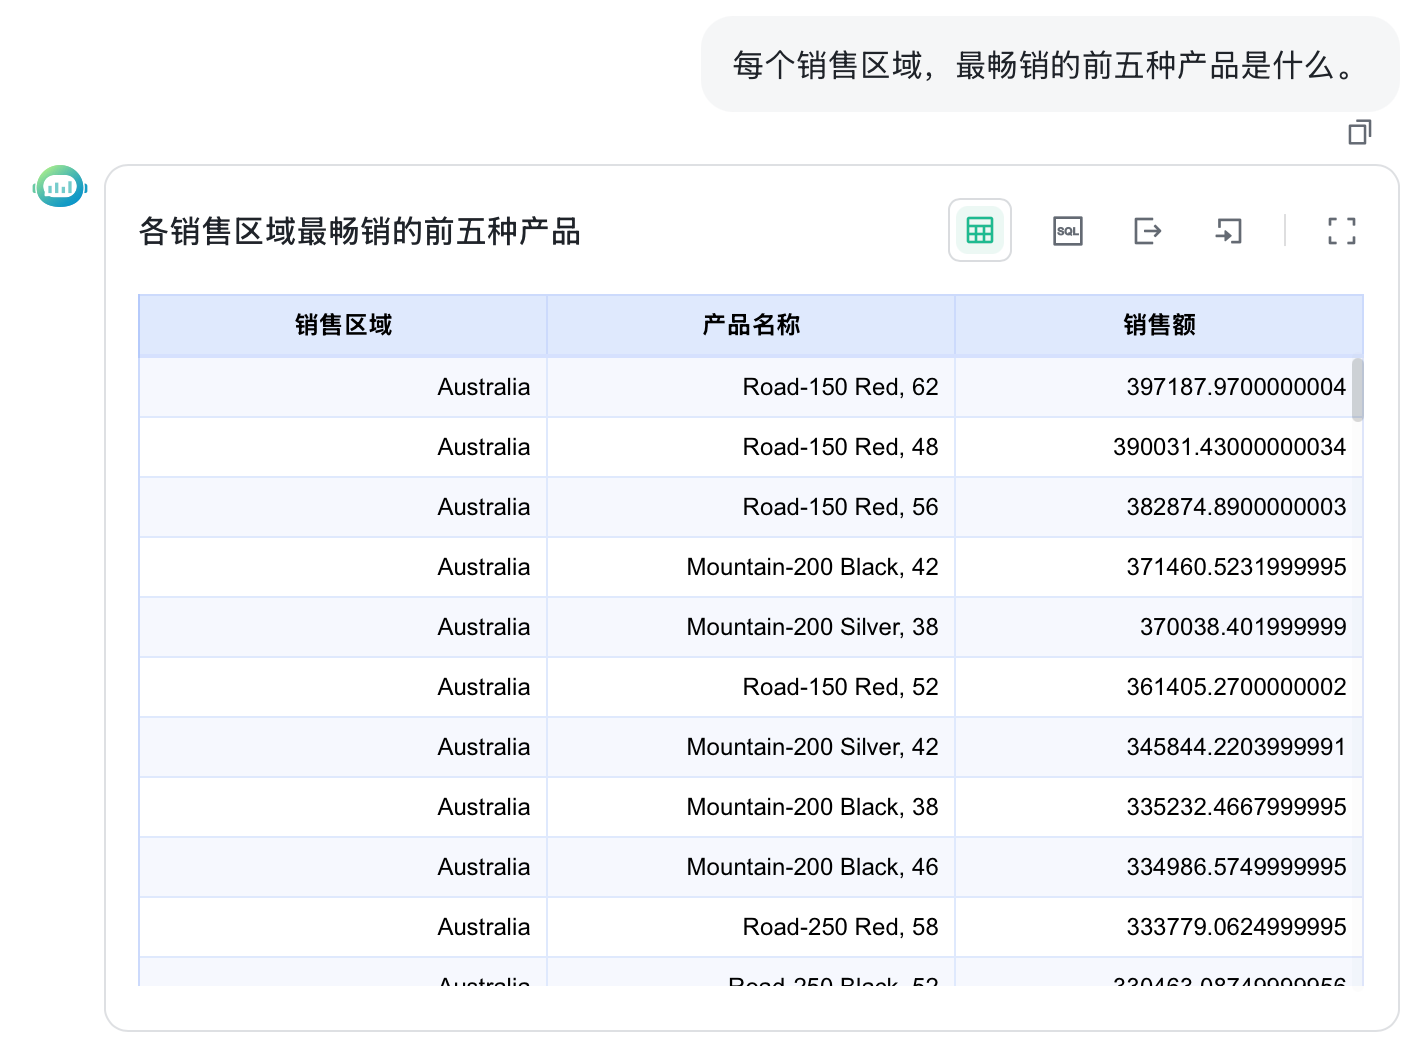The image size is (1420, 1046).
Task: Click the 销售额 column header
Action: click(1159, 325)
